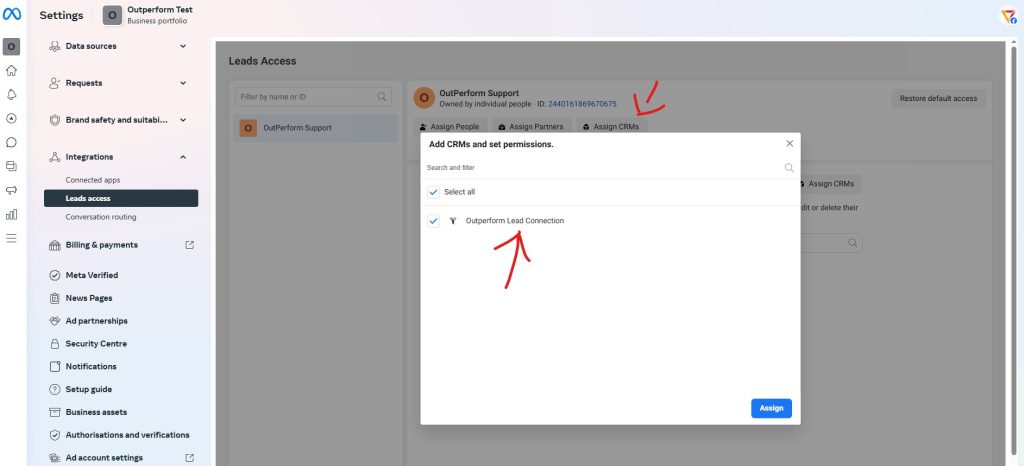This screenshot has width=1024, height=466.
Task: Expand the Requests section
Action: (x=182, y=83)
